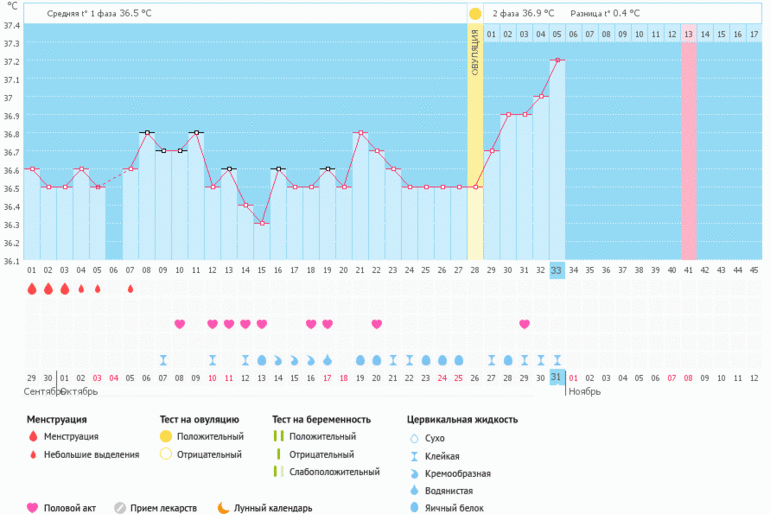The width and height of the screenshot is (770, 514).
Task: Click the Половой акт heart in the legend
Action: click(32, 507)
